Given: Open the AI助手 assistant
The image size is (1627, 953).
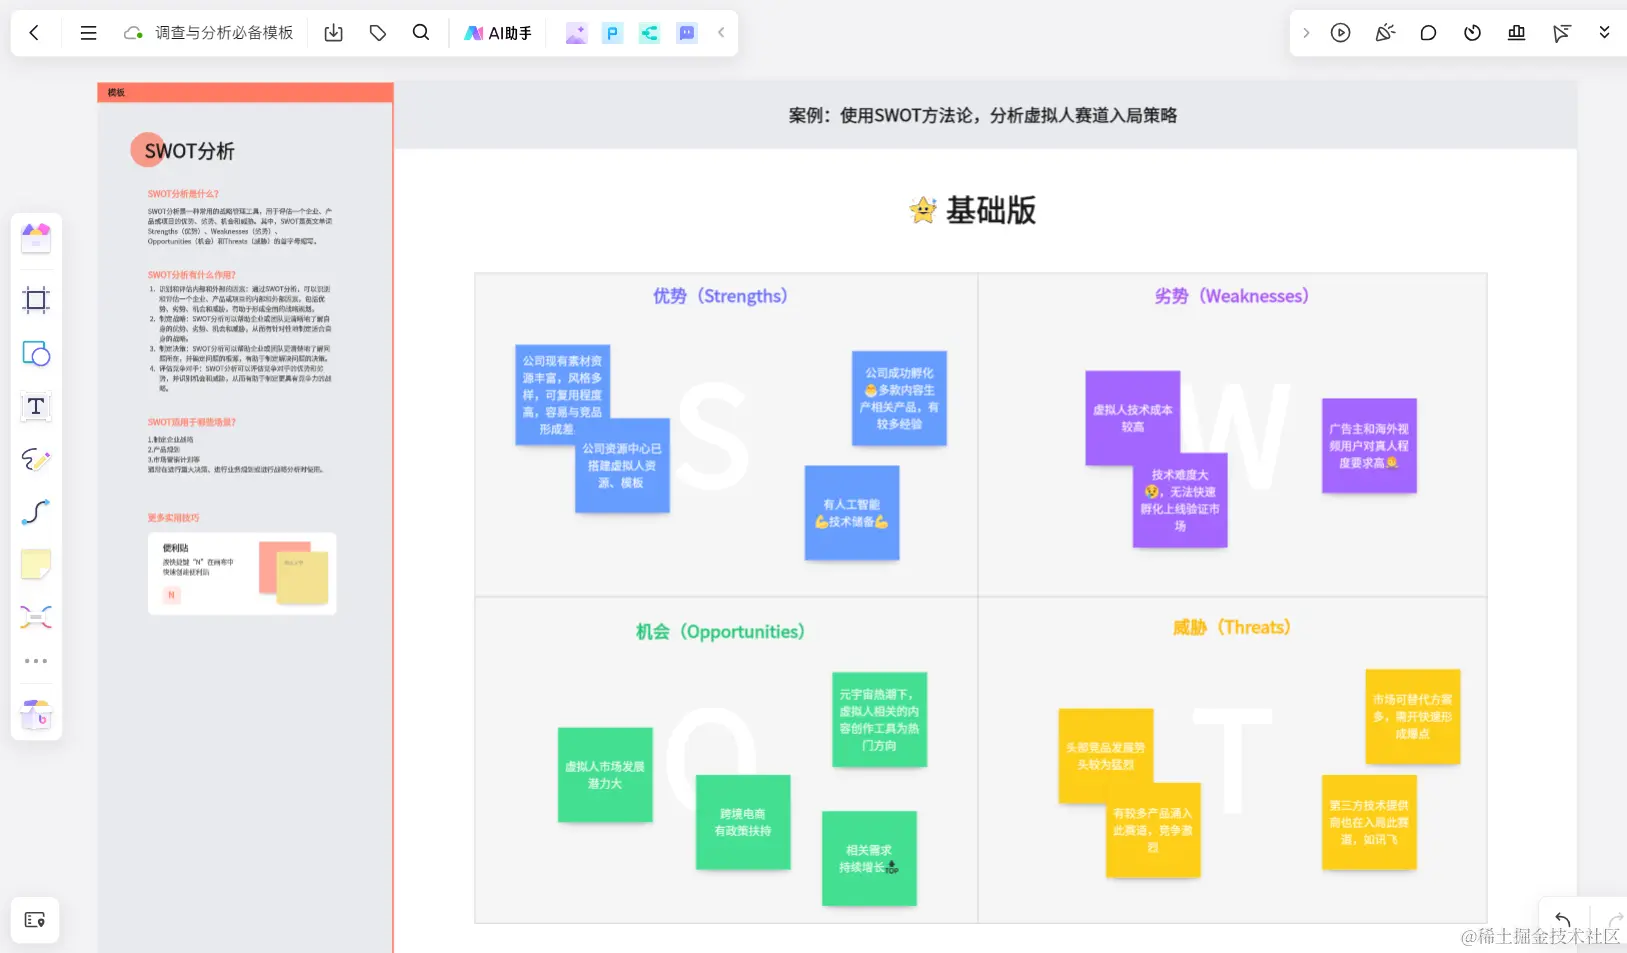Looking at the screenshot, I should pyautogui.click(x=497, y=32).
